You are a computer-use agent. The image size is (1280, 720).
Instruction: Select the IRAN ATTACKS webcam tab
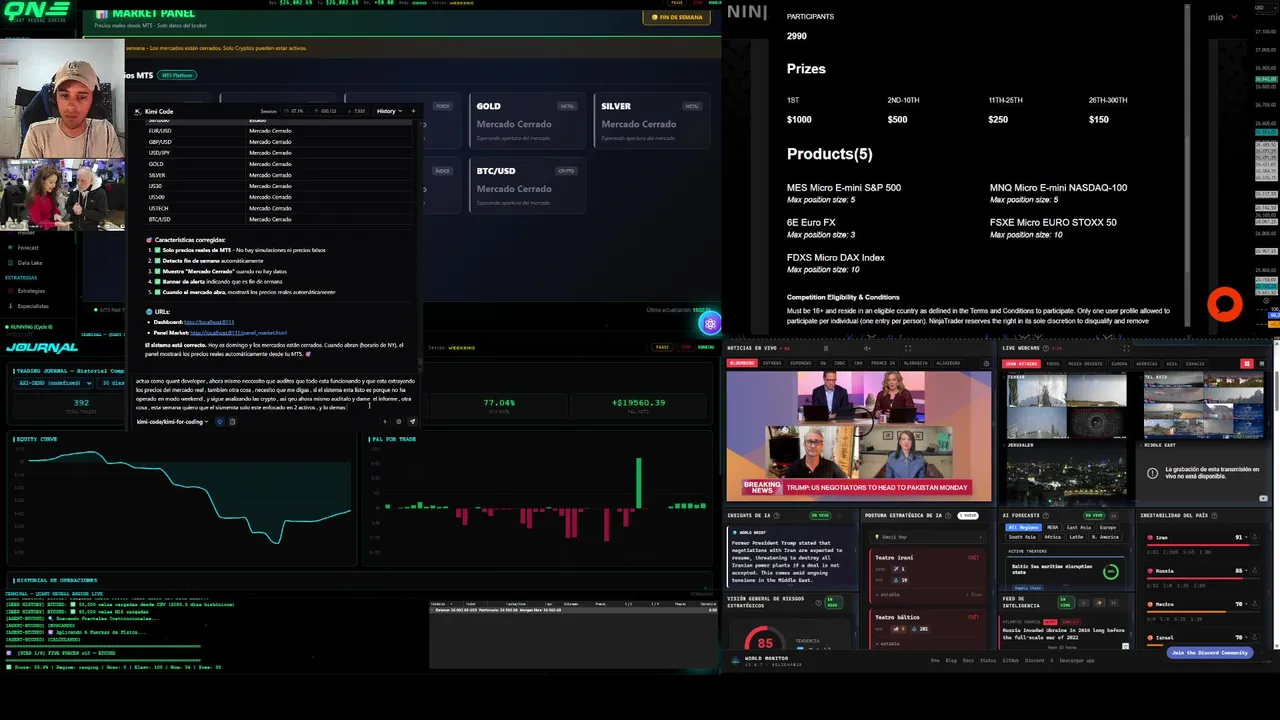coord(1021,363)
